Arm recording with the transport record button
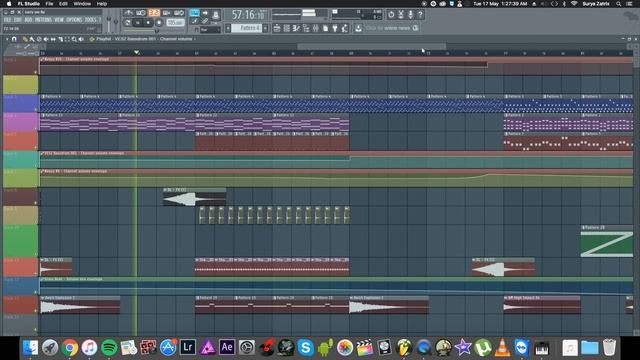The height and width of the screenshot is (360, 640). point(159,22)
